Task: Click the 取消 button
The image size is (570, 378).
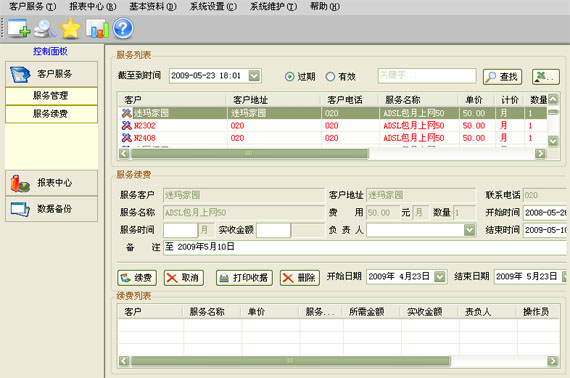Action: [x=184, y=278]
